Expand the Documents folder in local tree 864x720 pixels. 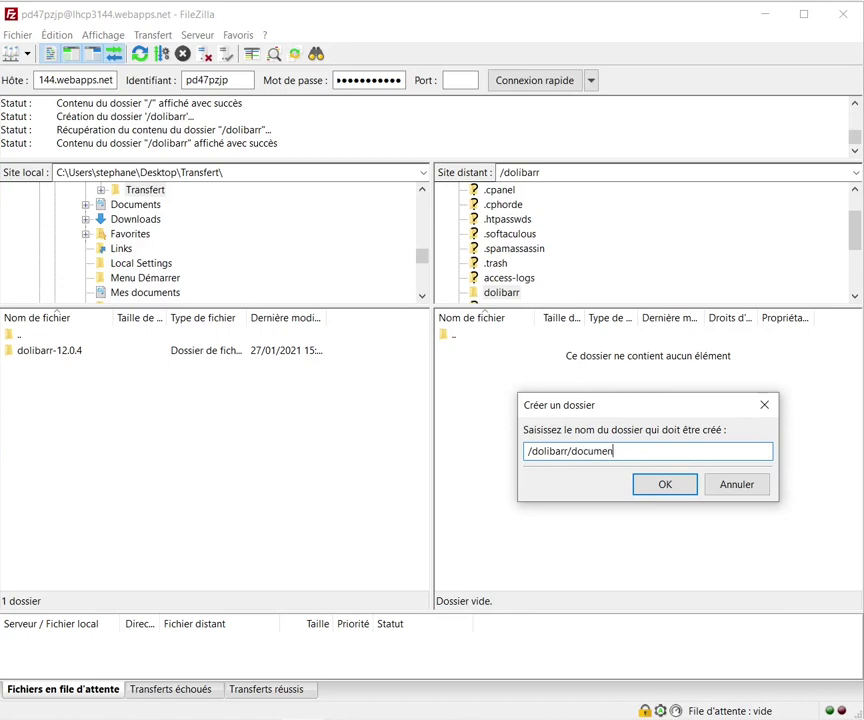(86, 205)
